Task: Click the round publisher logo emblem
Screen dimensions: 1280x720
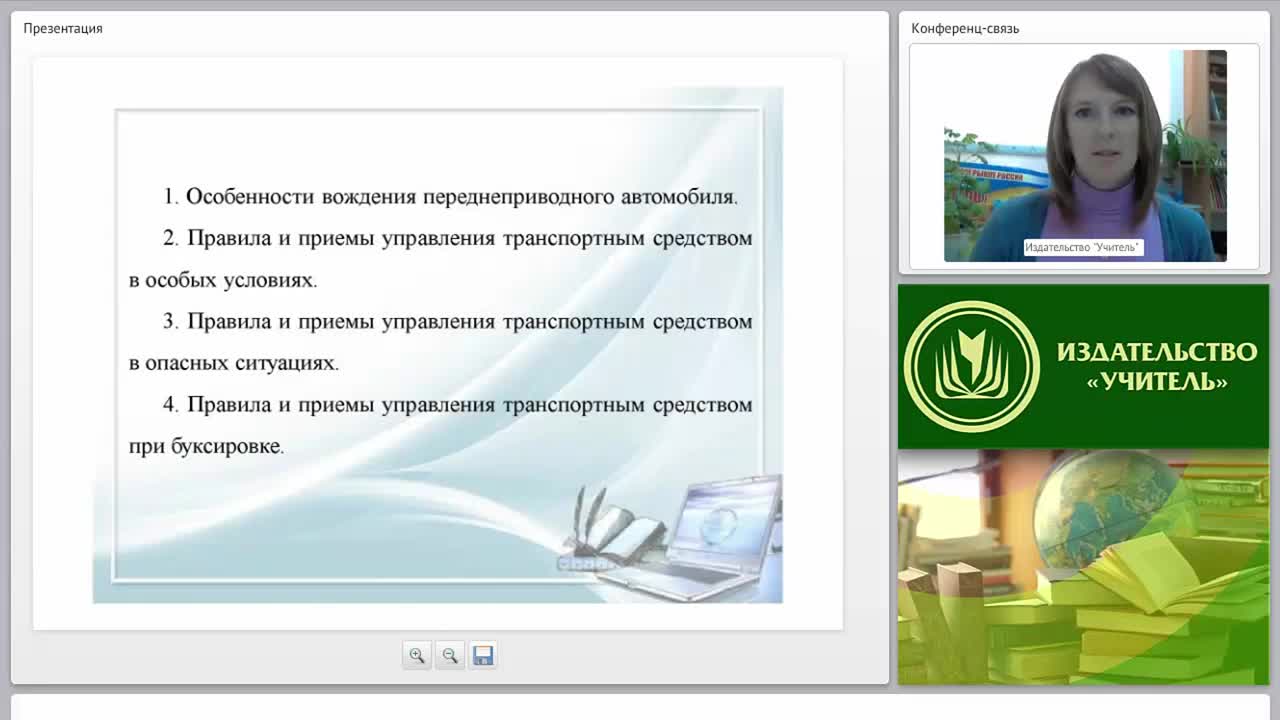Action: pos(971,366)
